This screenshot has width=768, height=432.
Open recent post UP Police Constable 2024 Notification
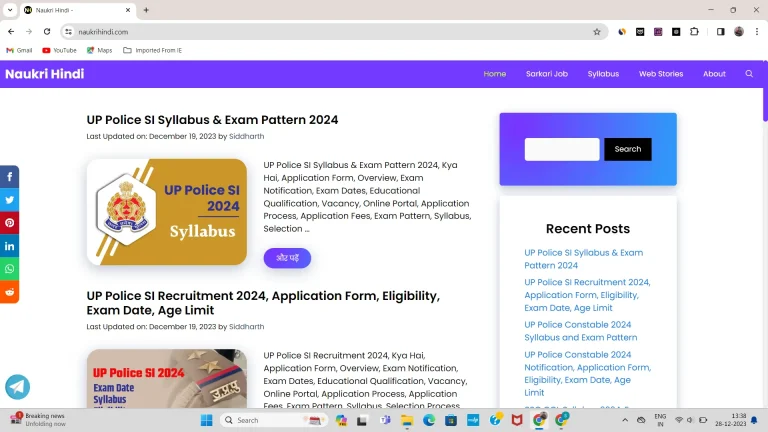tap(587, 374)
